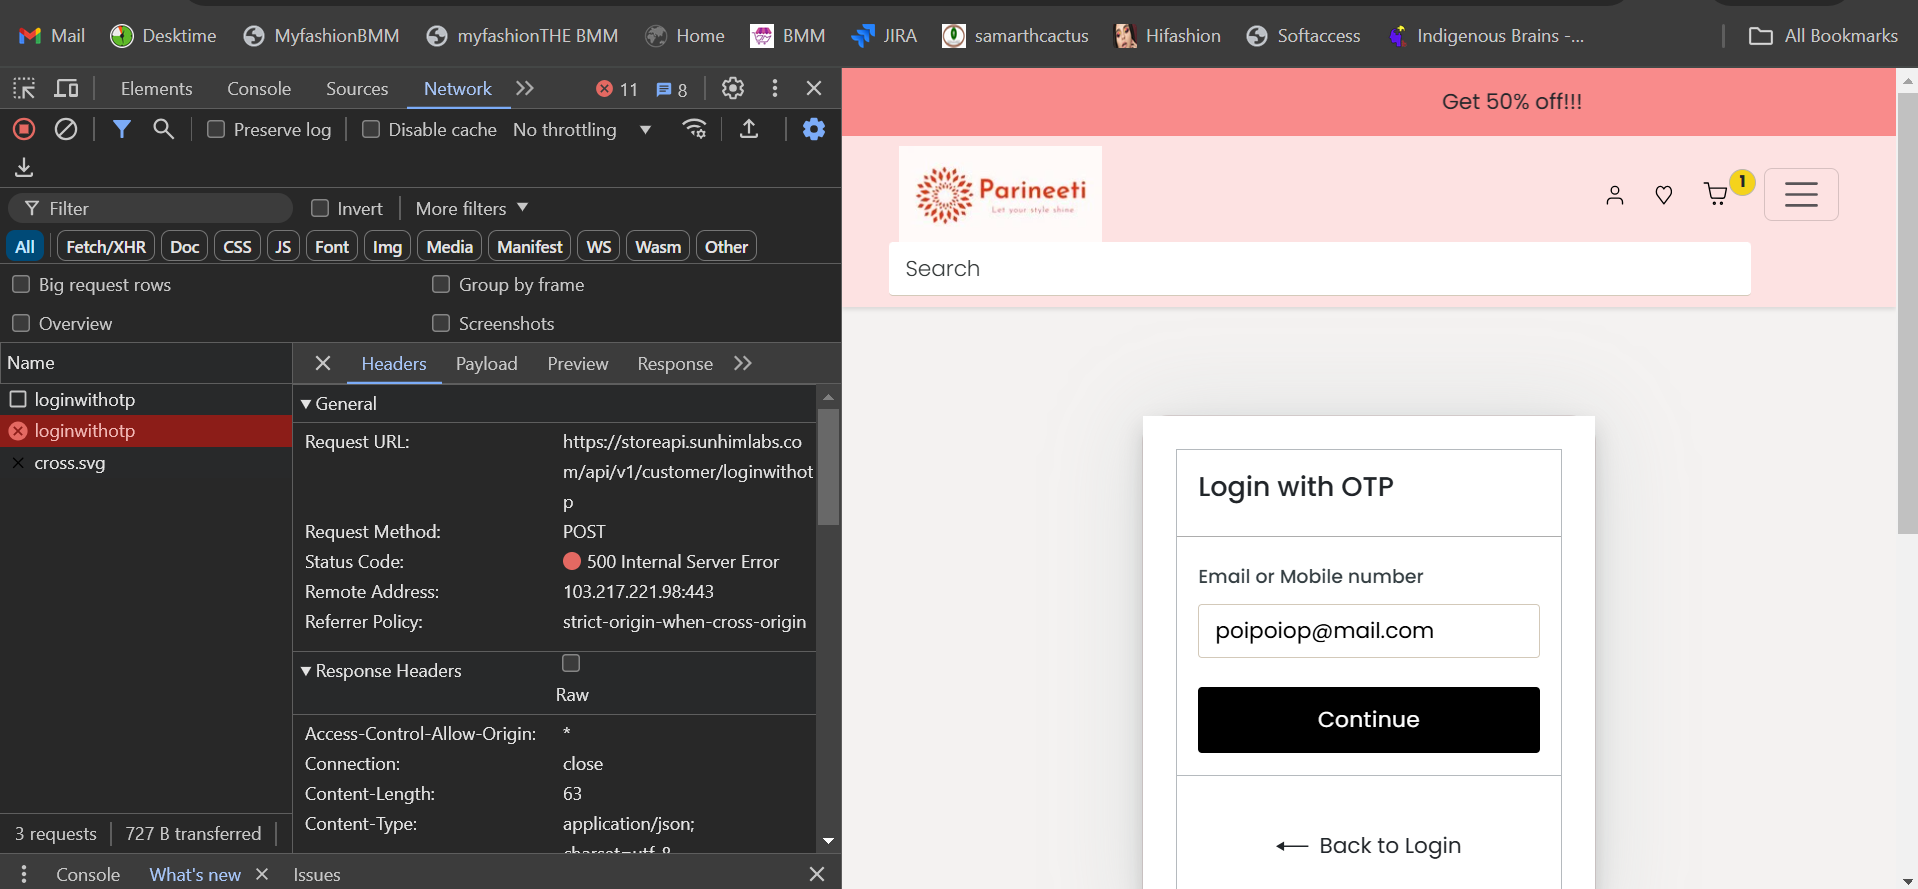
Task: Open the Issues drawer tab
Action: 317,875
